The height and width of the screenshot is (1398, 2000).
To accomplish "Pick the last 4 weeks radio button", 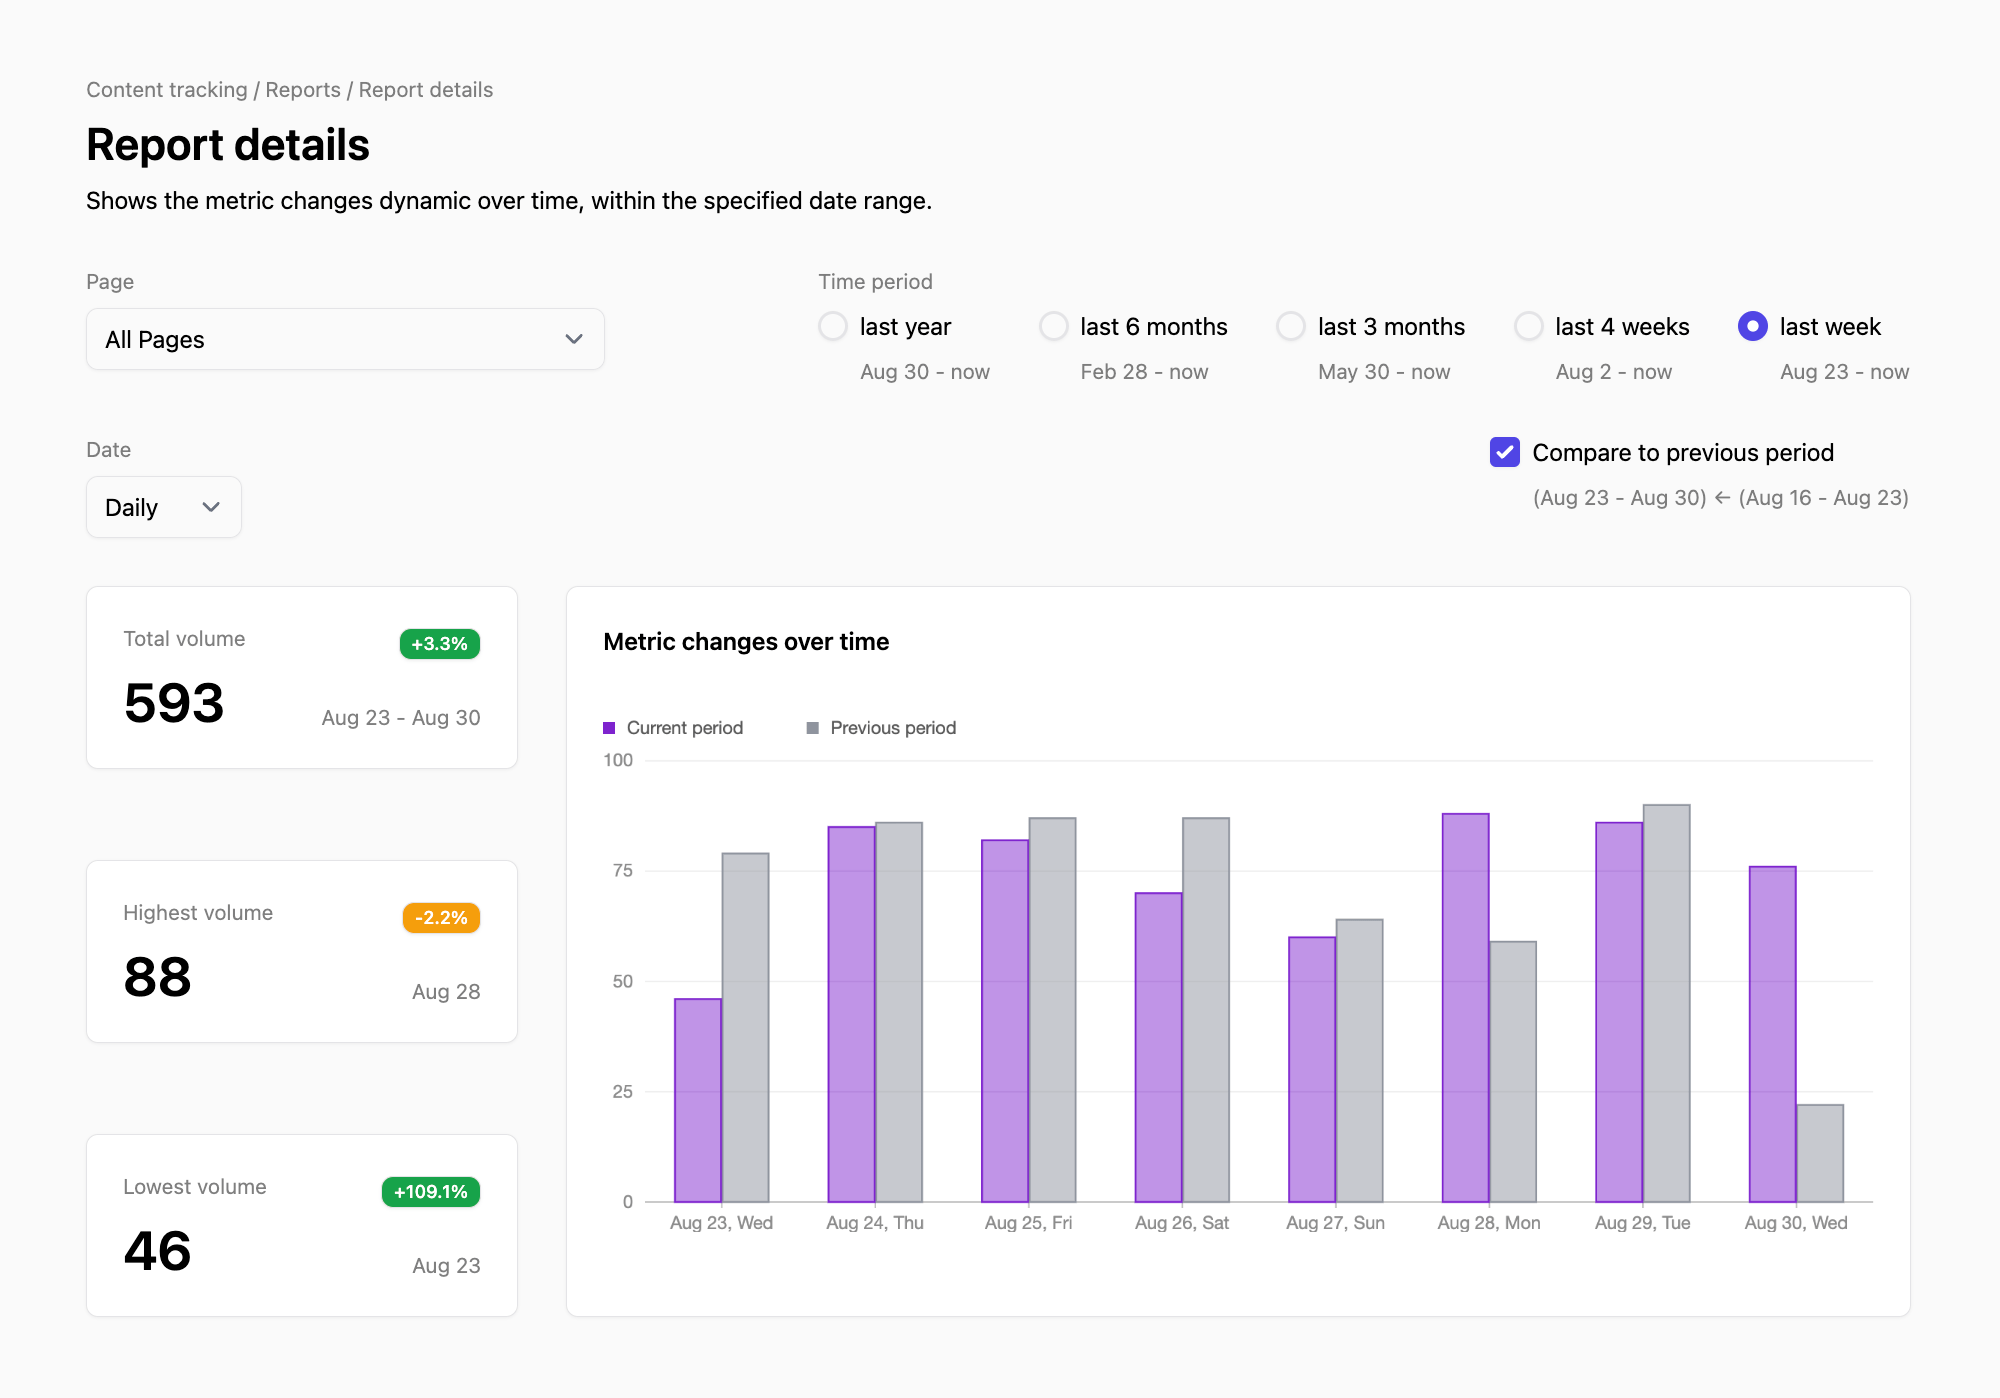I will (x=1529, y=327).
